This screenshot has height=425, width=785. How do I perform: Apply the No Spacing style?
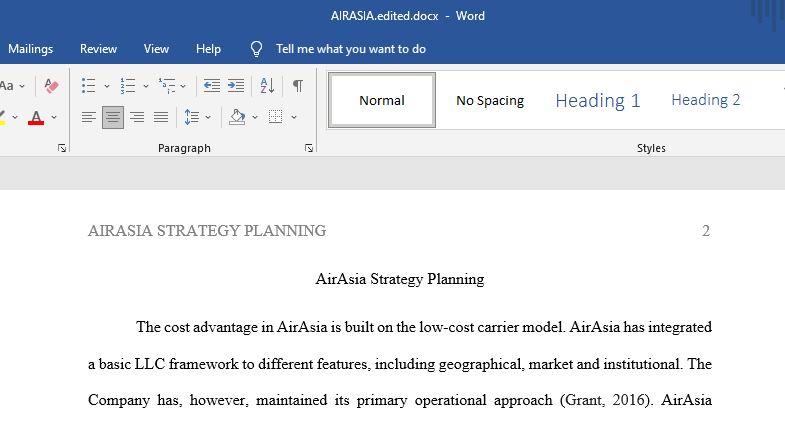(490, 101)
